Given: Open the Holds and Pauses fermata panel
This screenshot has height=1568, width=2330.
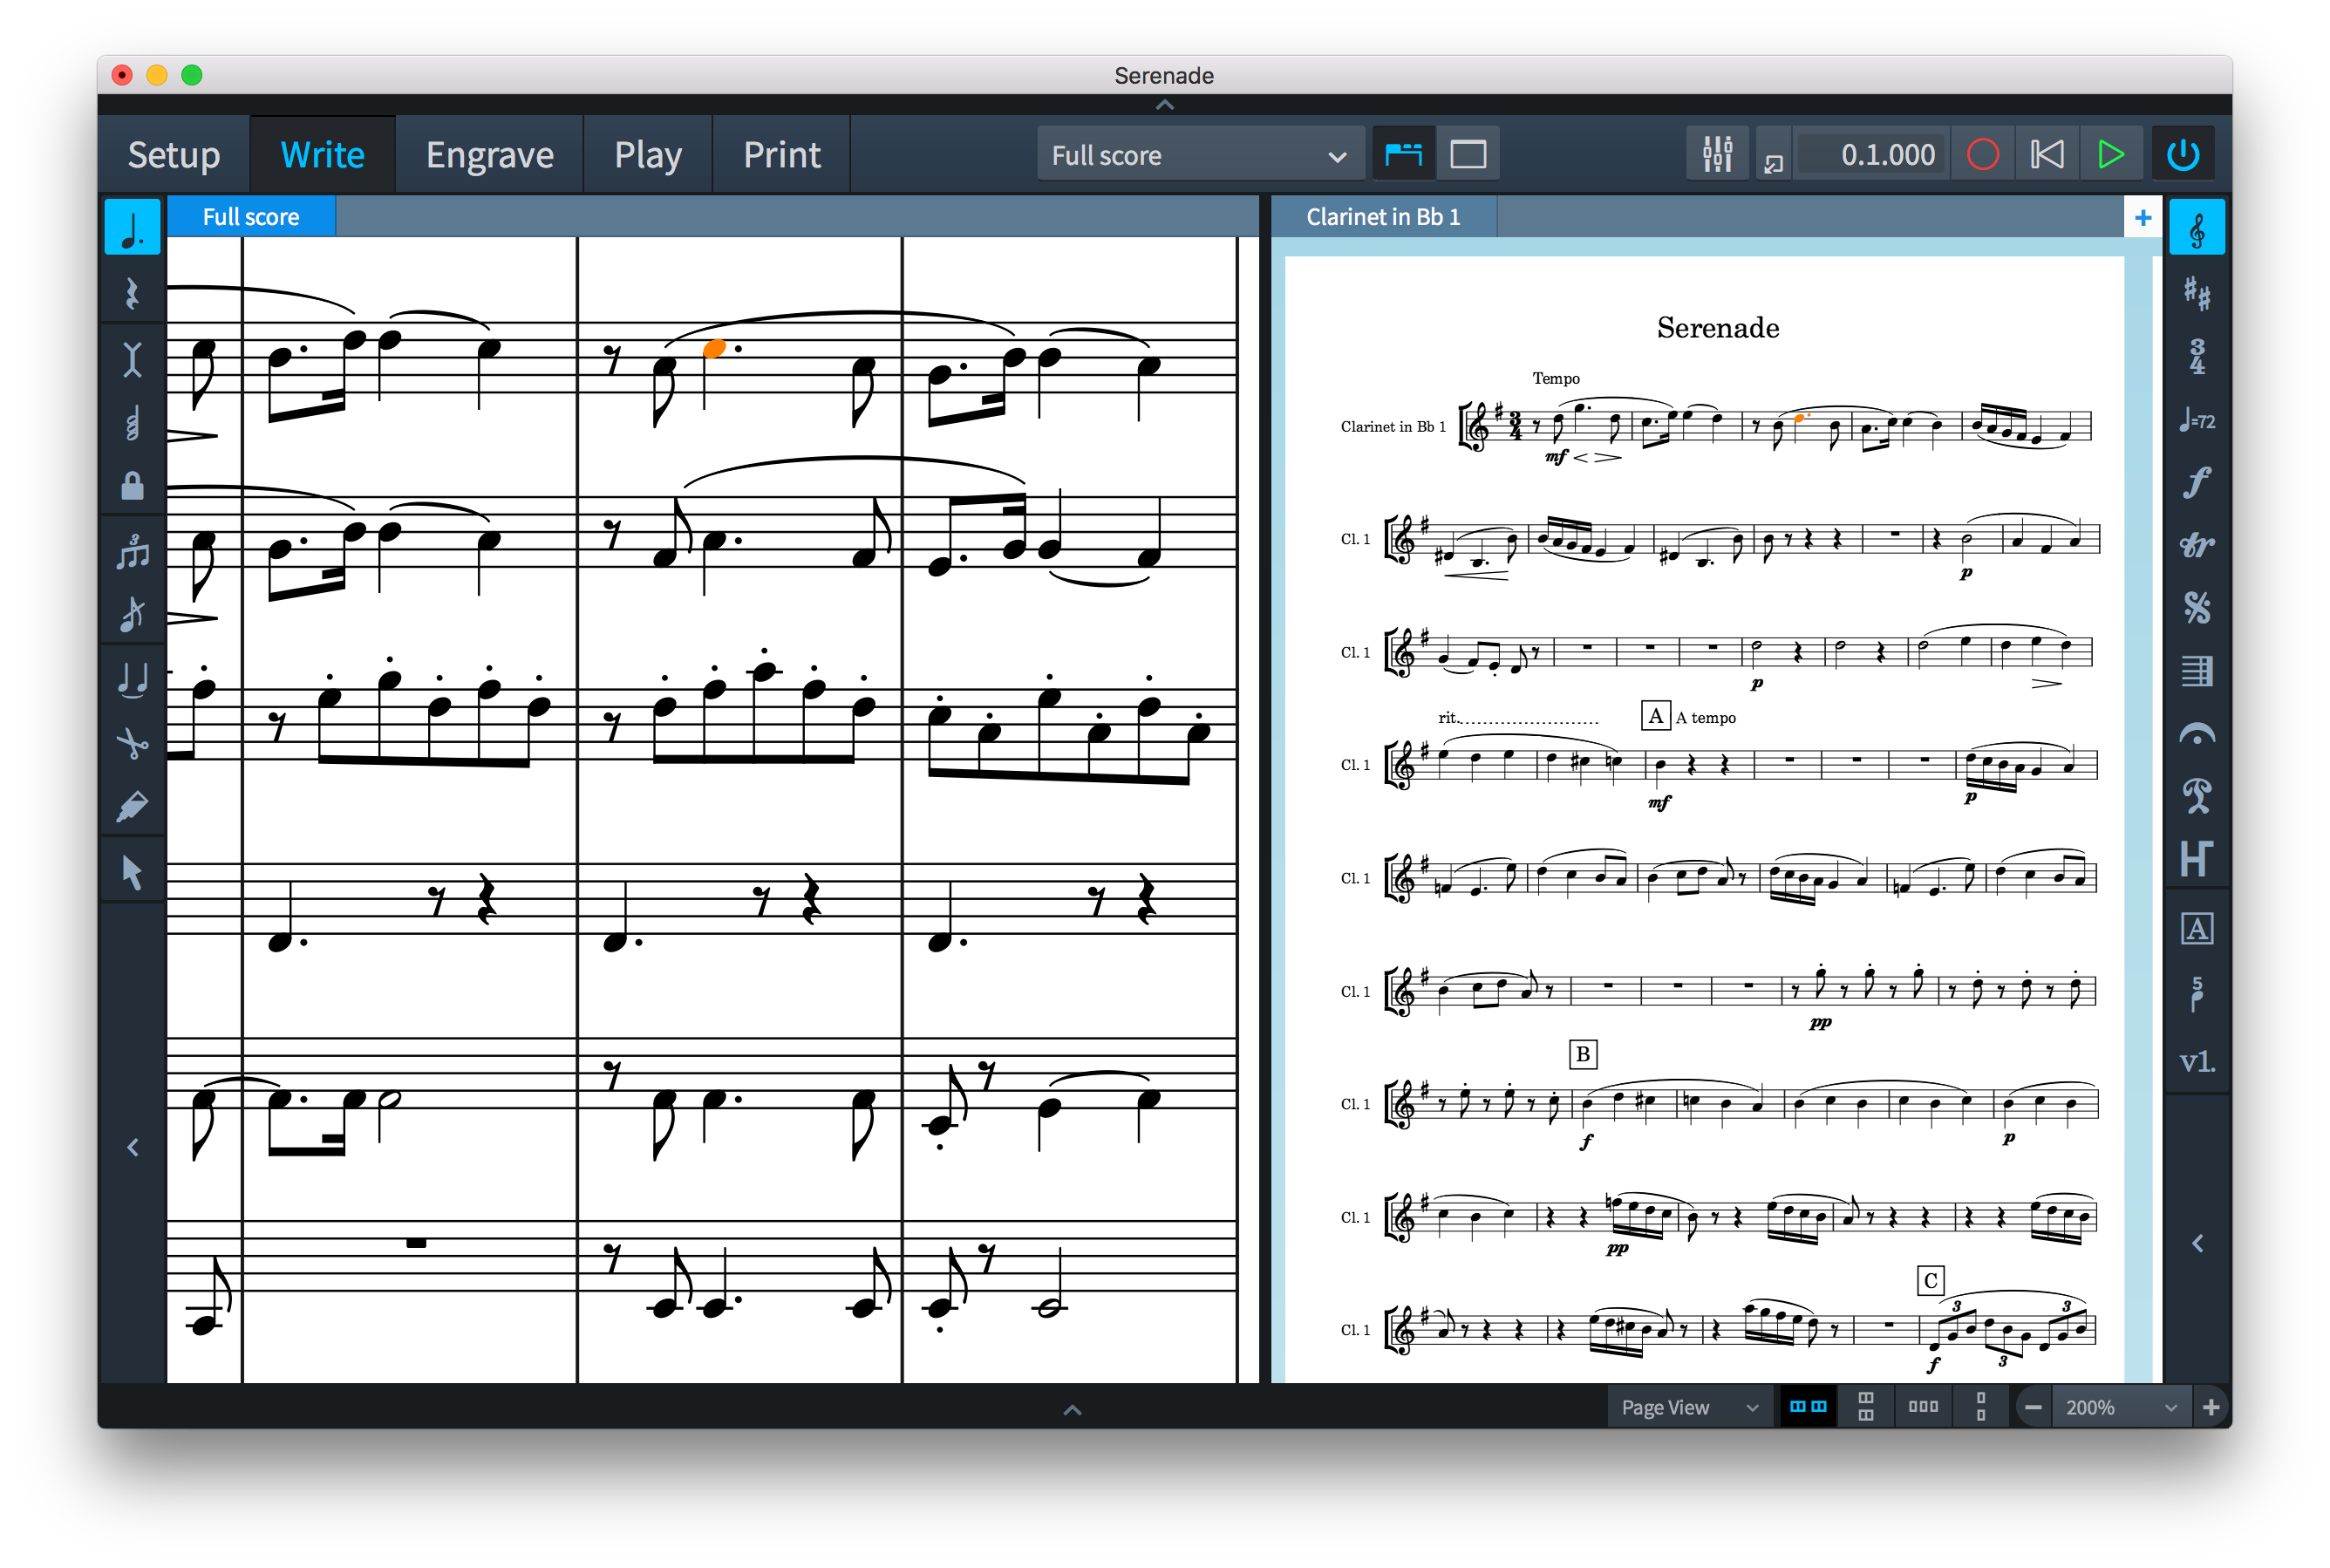Looking at the screenshot, I should pos(2196,735).
